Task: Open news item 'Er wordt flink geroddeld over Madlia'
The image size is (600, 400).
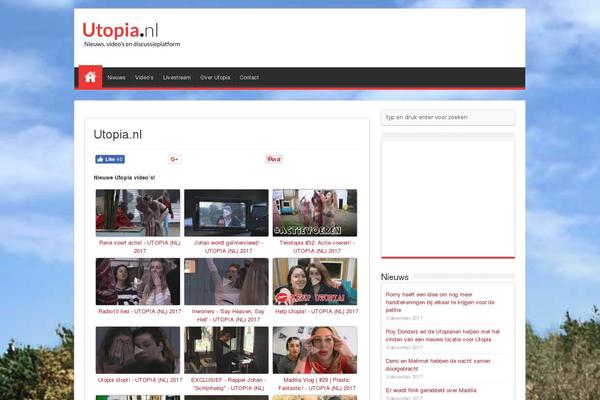Action: pos(431,390)
